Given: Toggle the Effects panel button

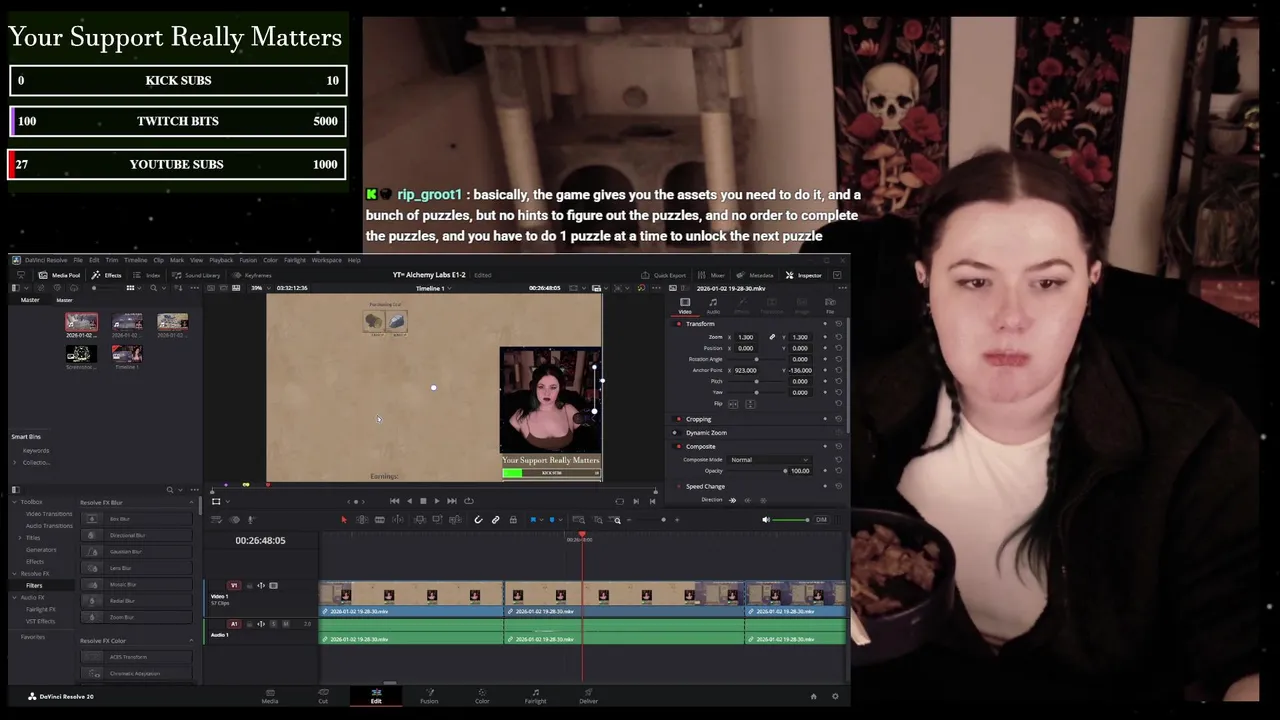Looking at the screenshot, I should tap(106, 275).
